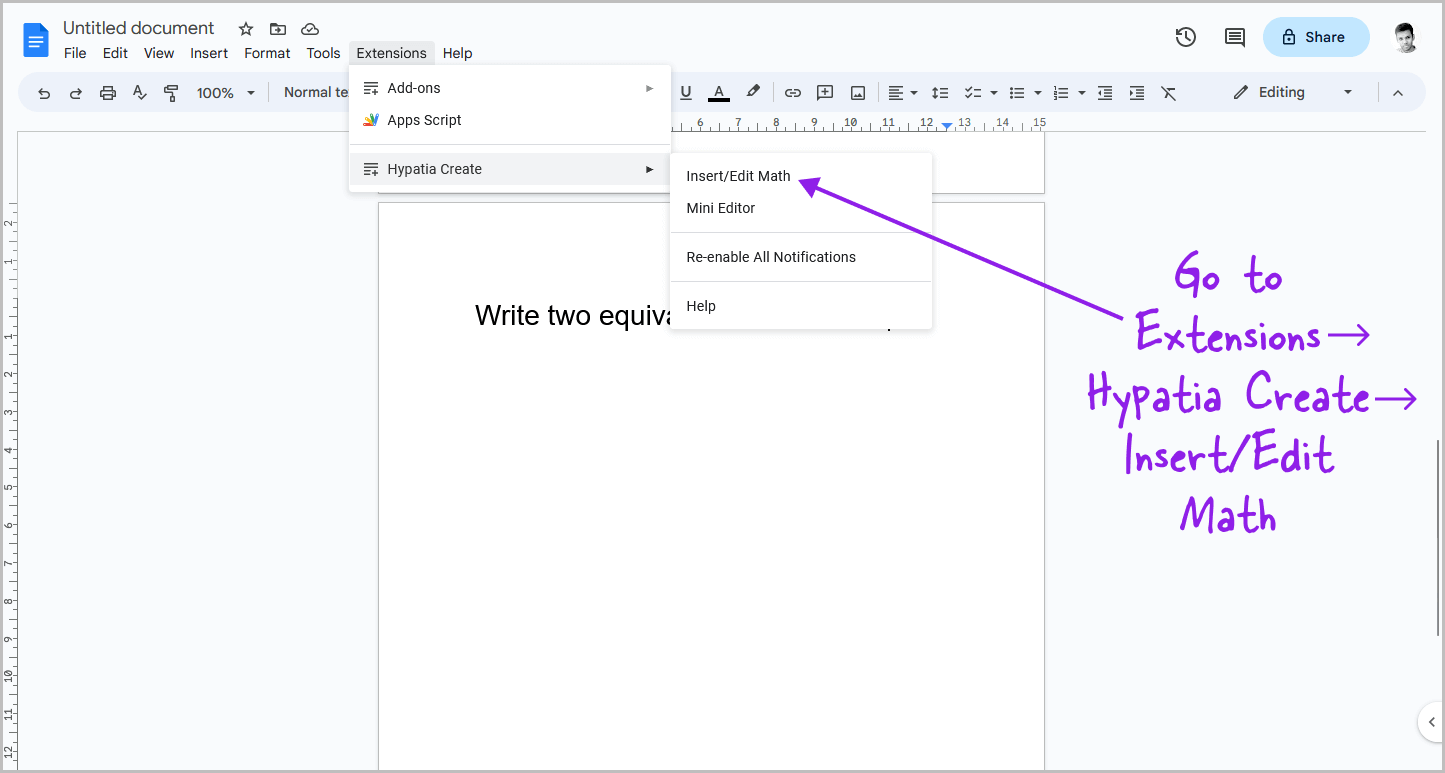
Task: Open text alignment options
Action: (x=903, y=93)
